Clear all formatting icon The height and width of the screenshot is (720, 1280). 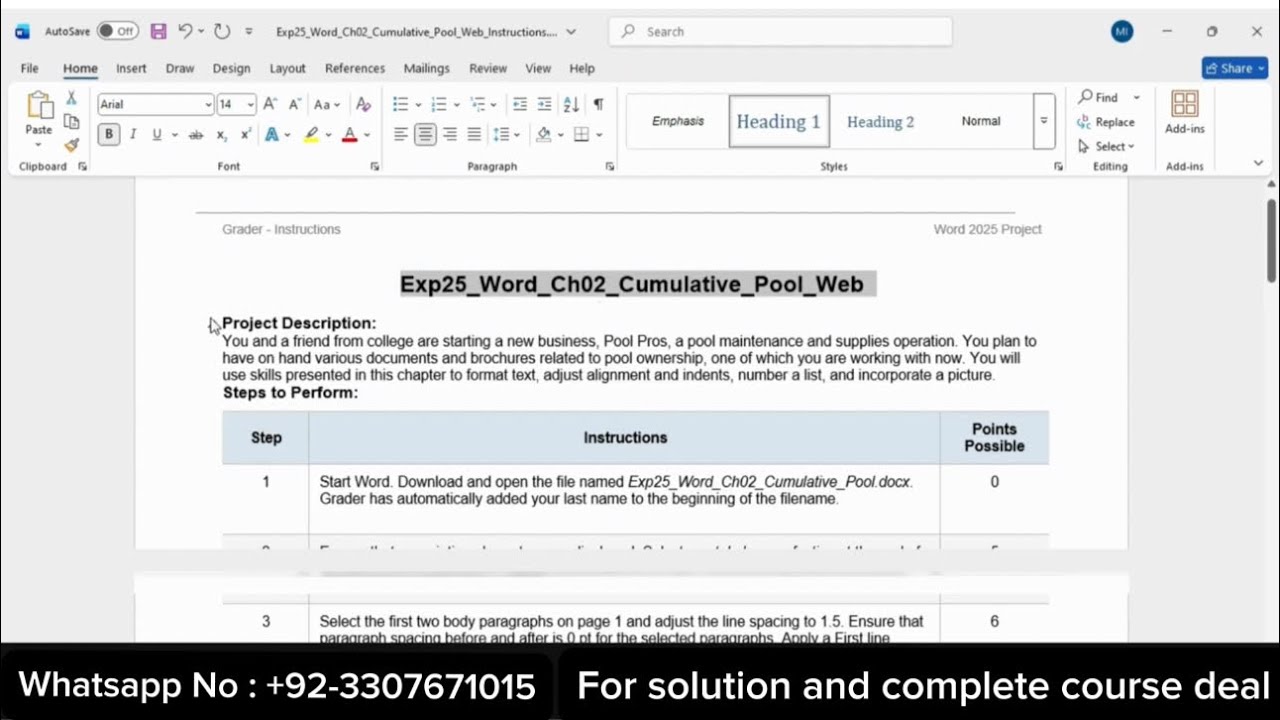tap(363, 104)
